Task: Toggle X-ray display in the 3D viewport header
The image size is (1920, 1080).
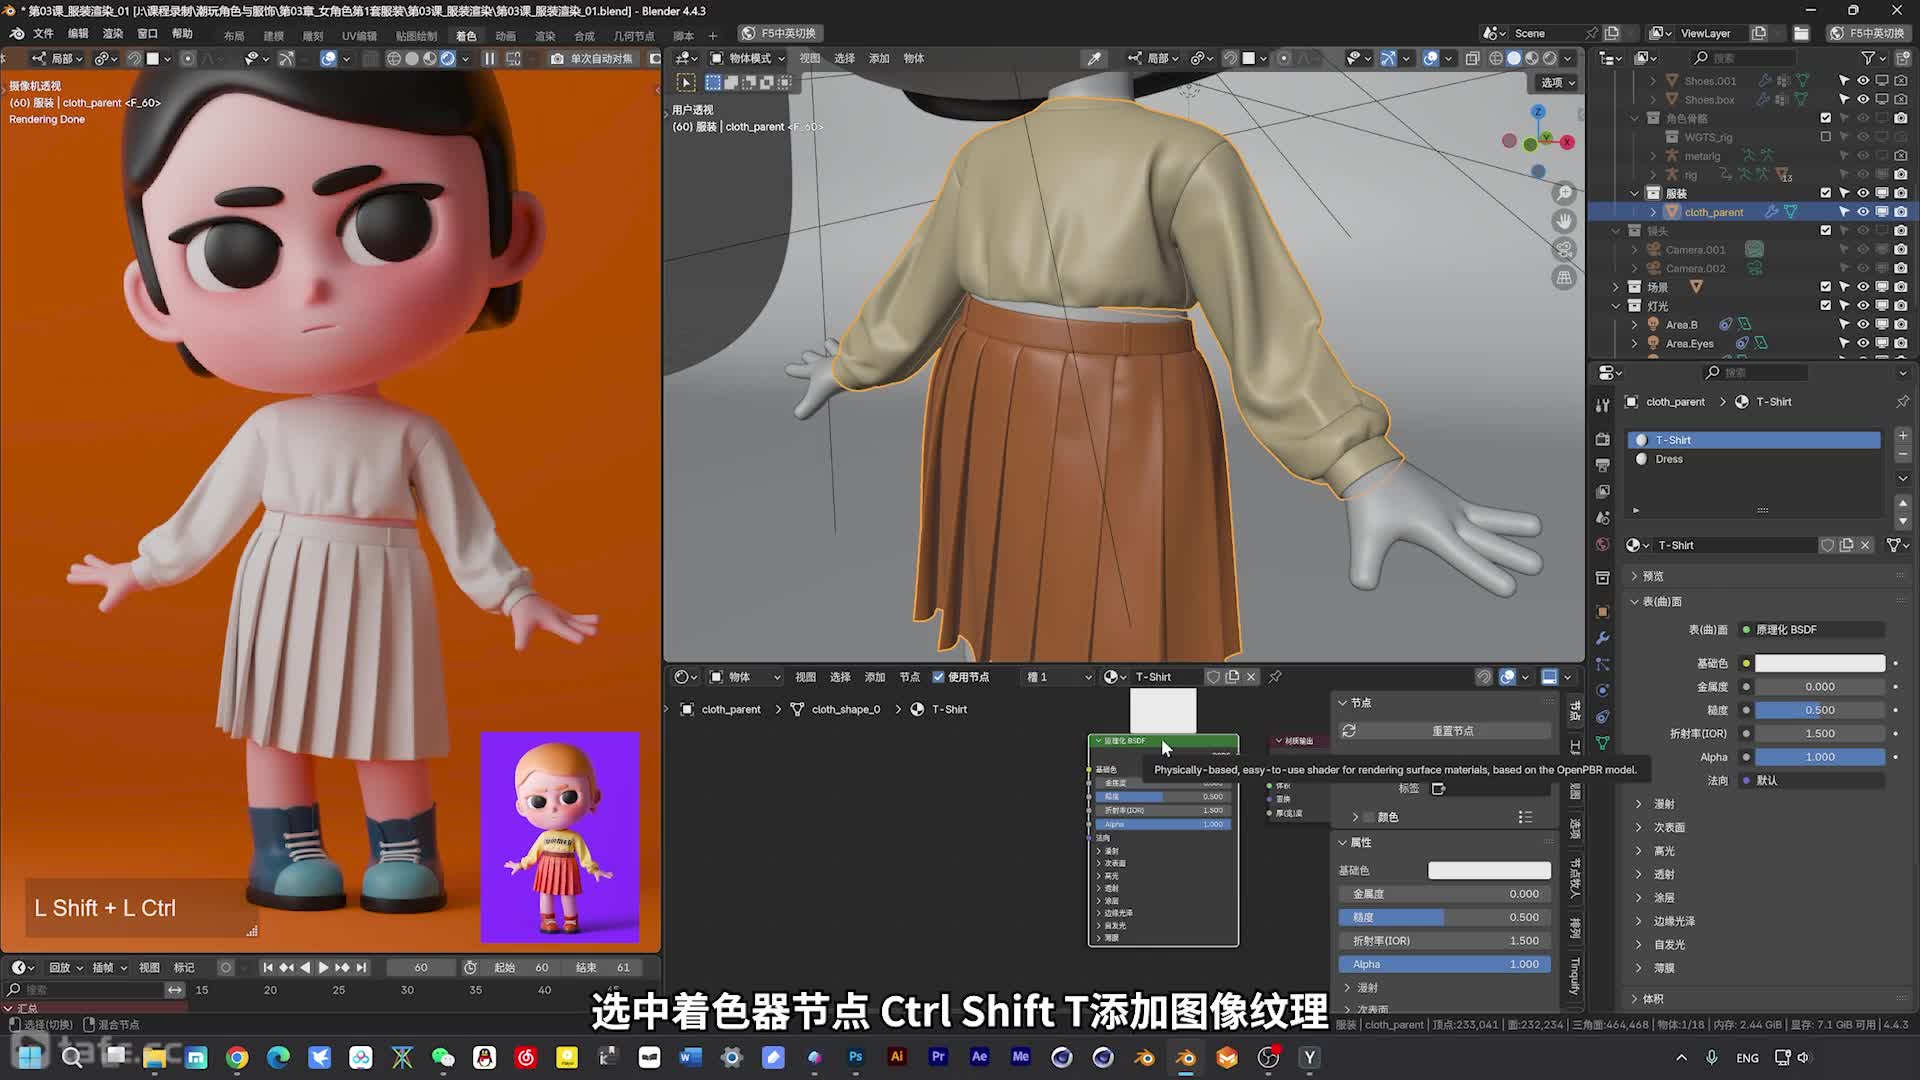Action: pyautogui.click(x=1472, y=58)
